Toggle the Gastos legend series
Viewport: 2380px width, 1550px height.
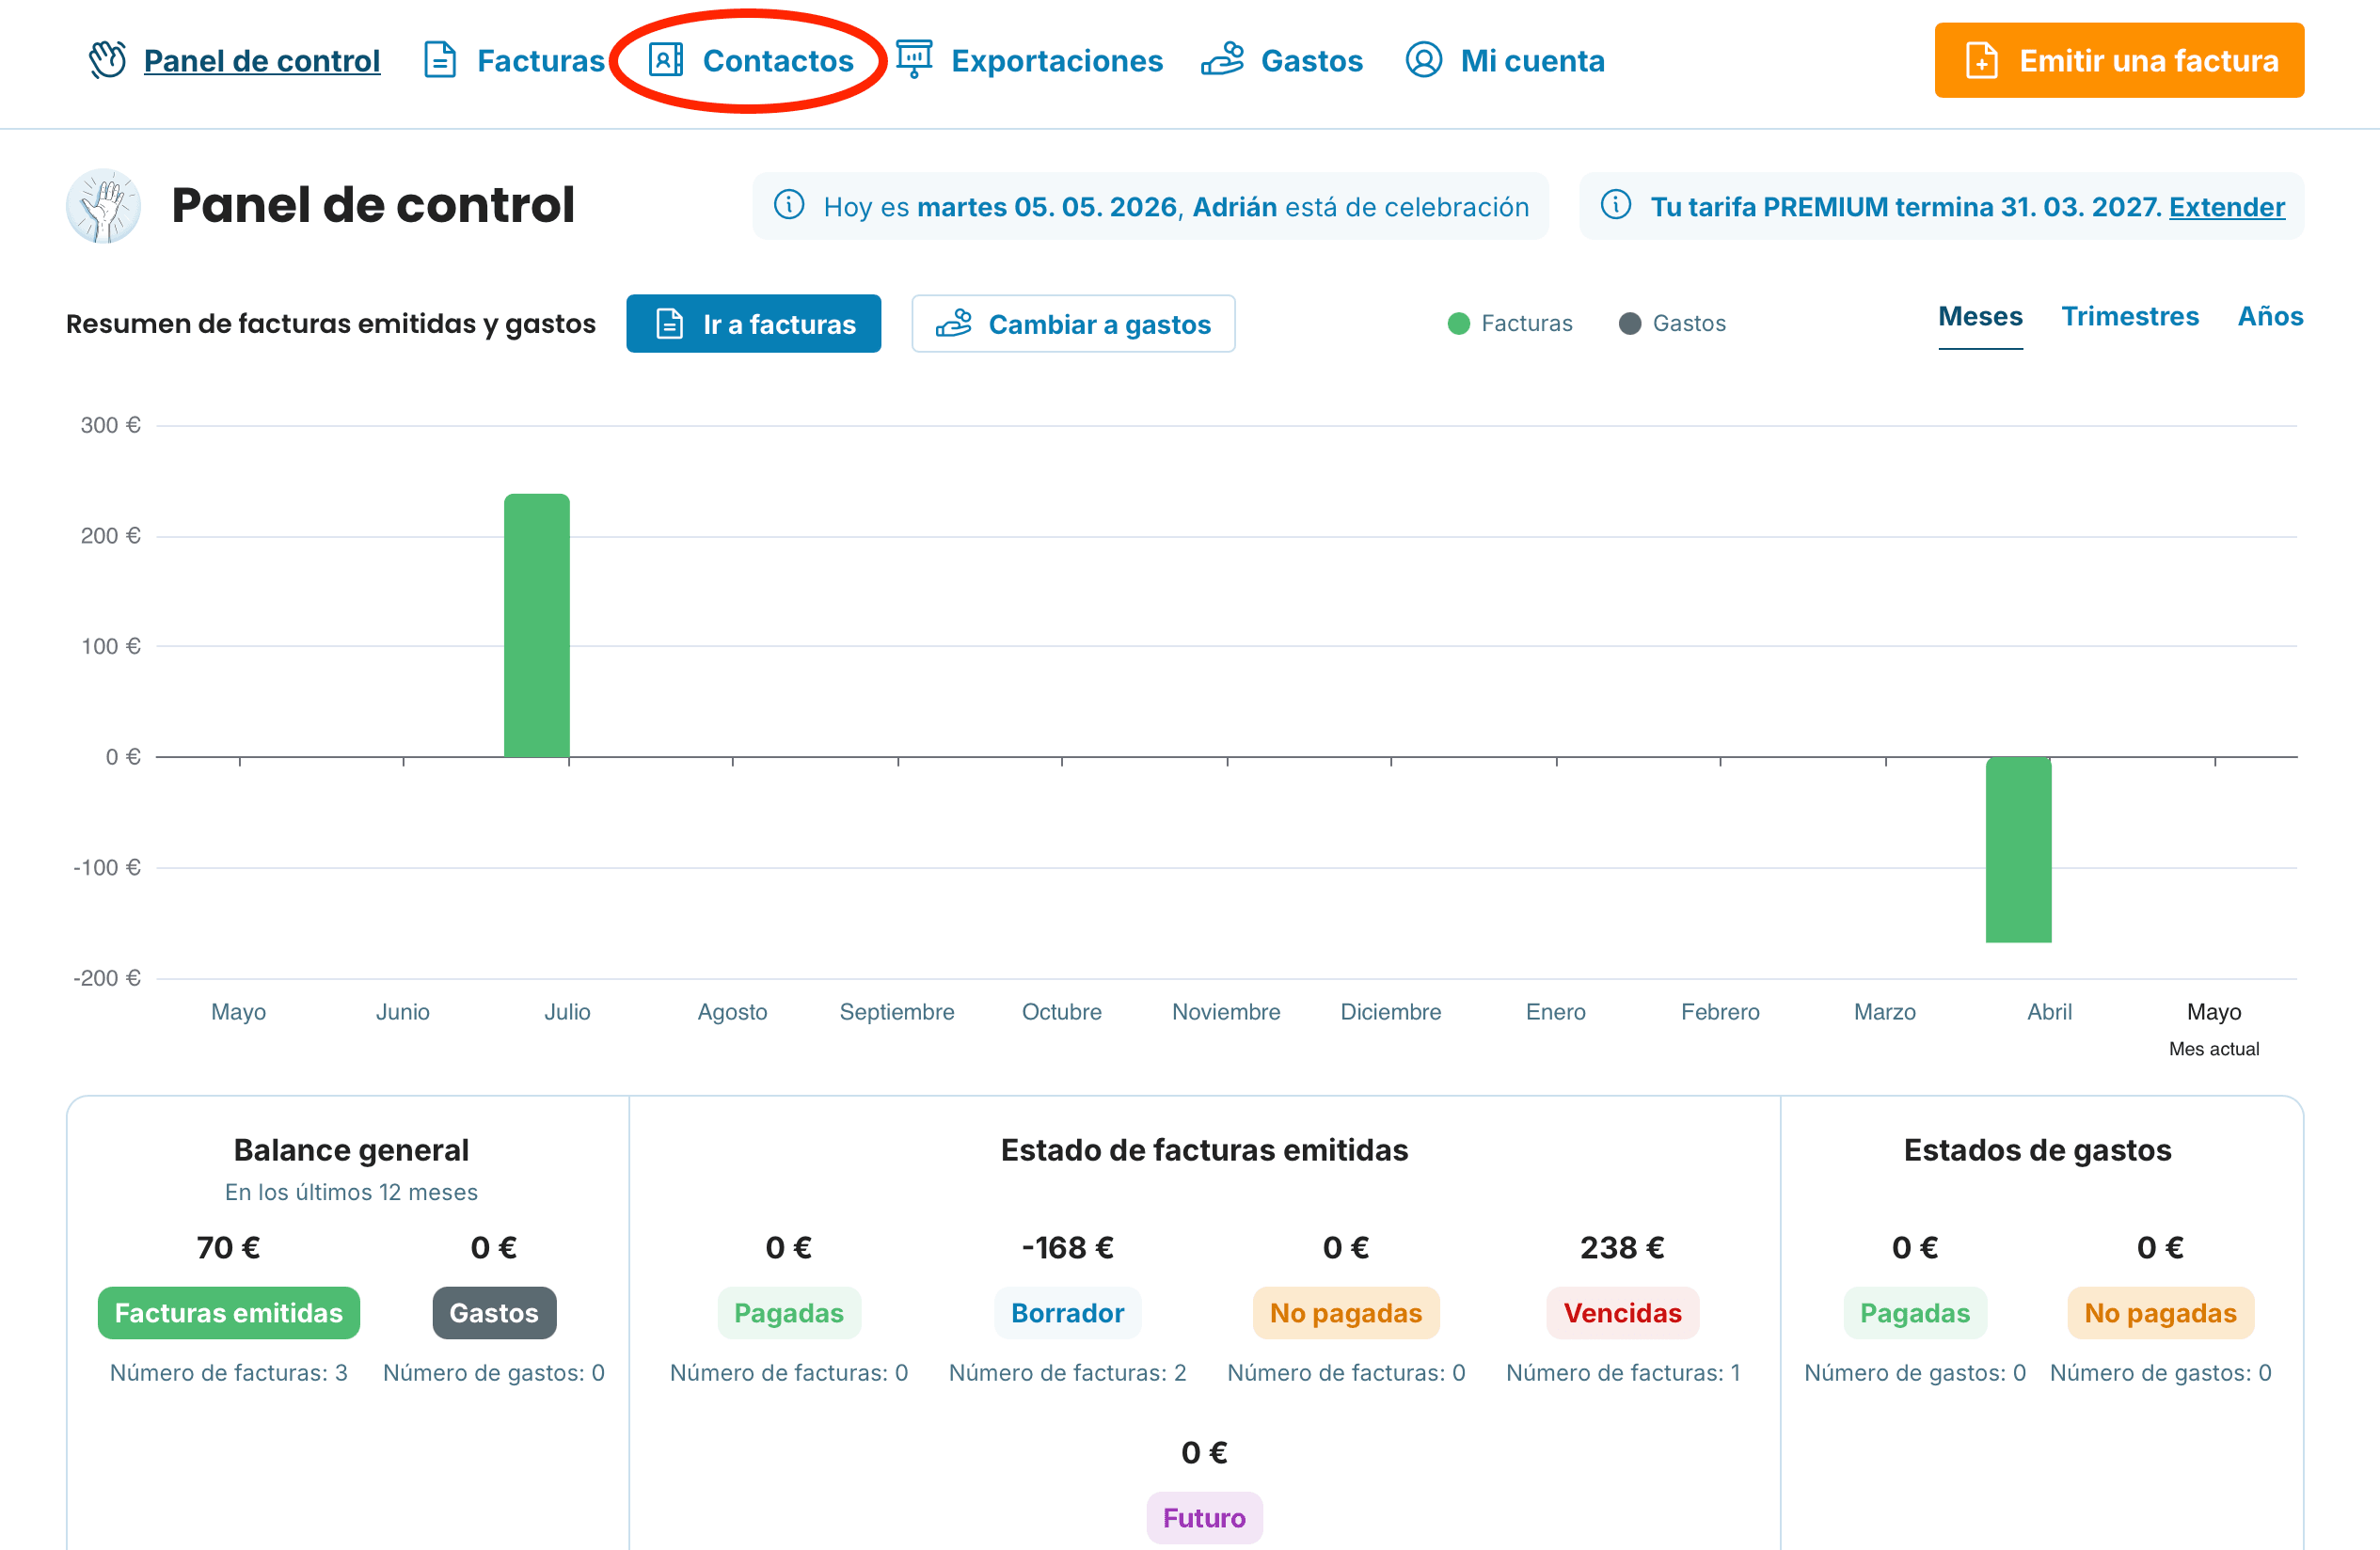(1672, 323)
